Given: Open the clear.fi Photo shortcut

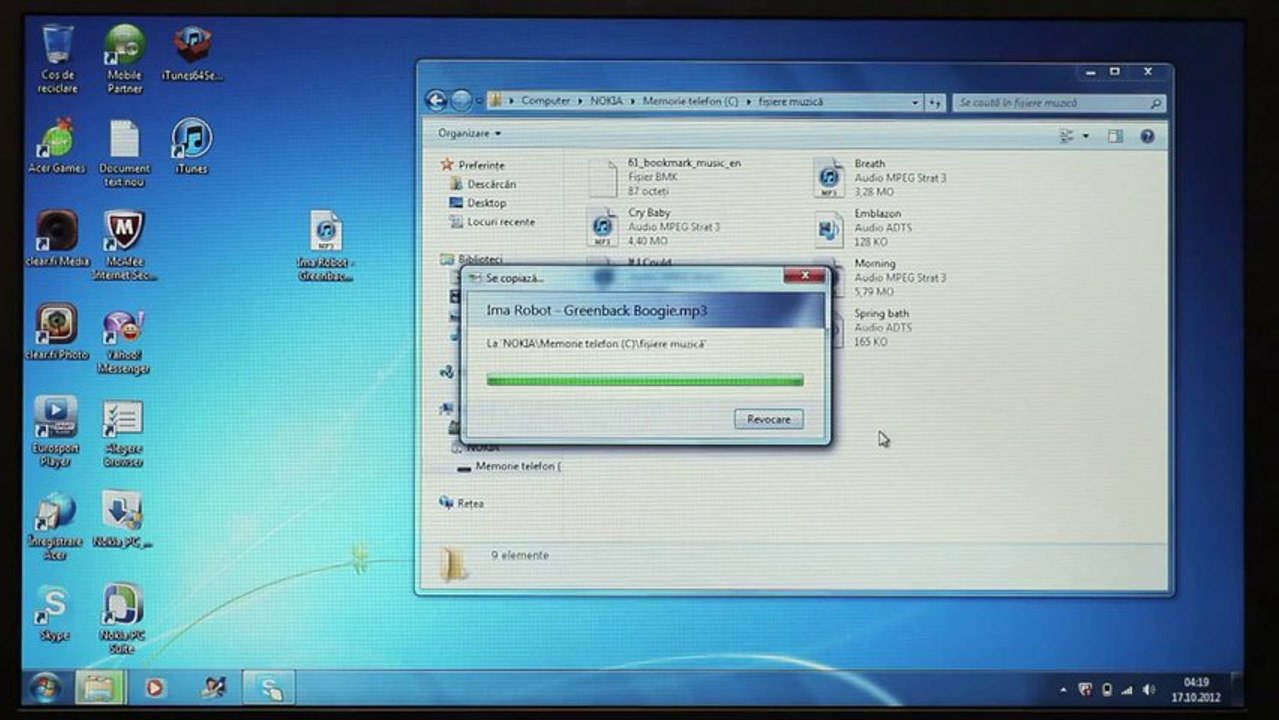Looking at the screenshot, I should pos(57,331).
